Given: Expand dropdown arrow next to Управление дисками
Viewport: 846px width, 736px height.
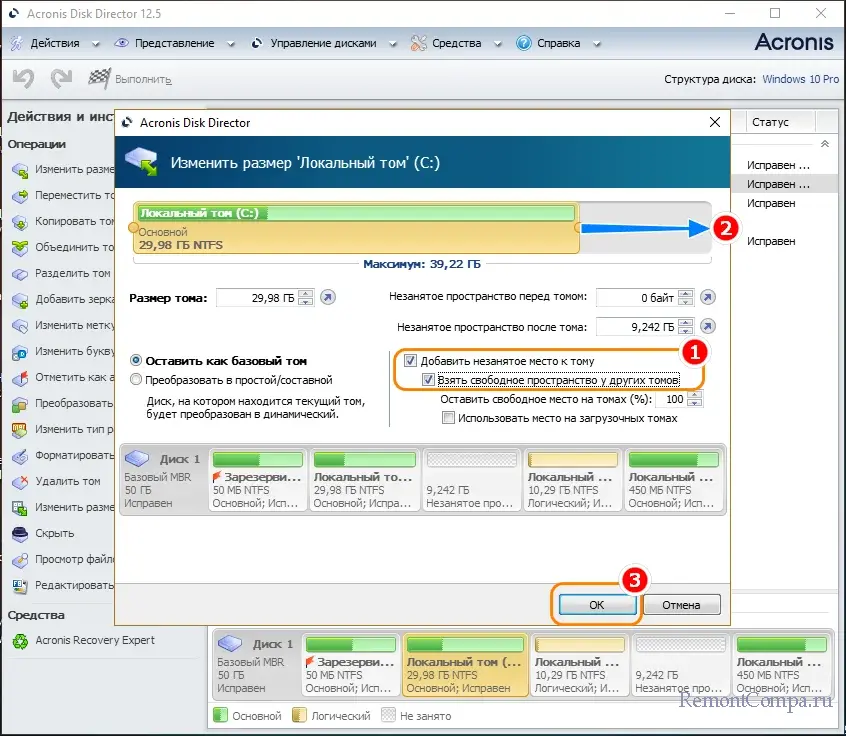Looking at the screenshot, I should point(393,44).
